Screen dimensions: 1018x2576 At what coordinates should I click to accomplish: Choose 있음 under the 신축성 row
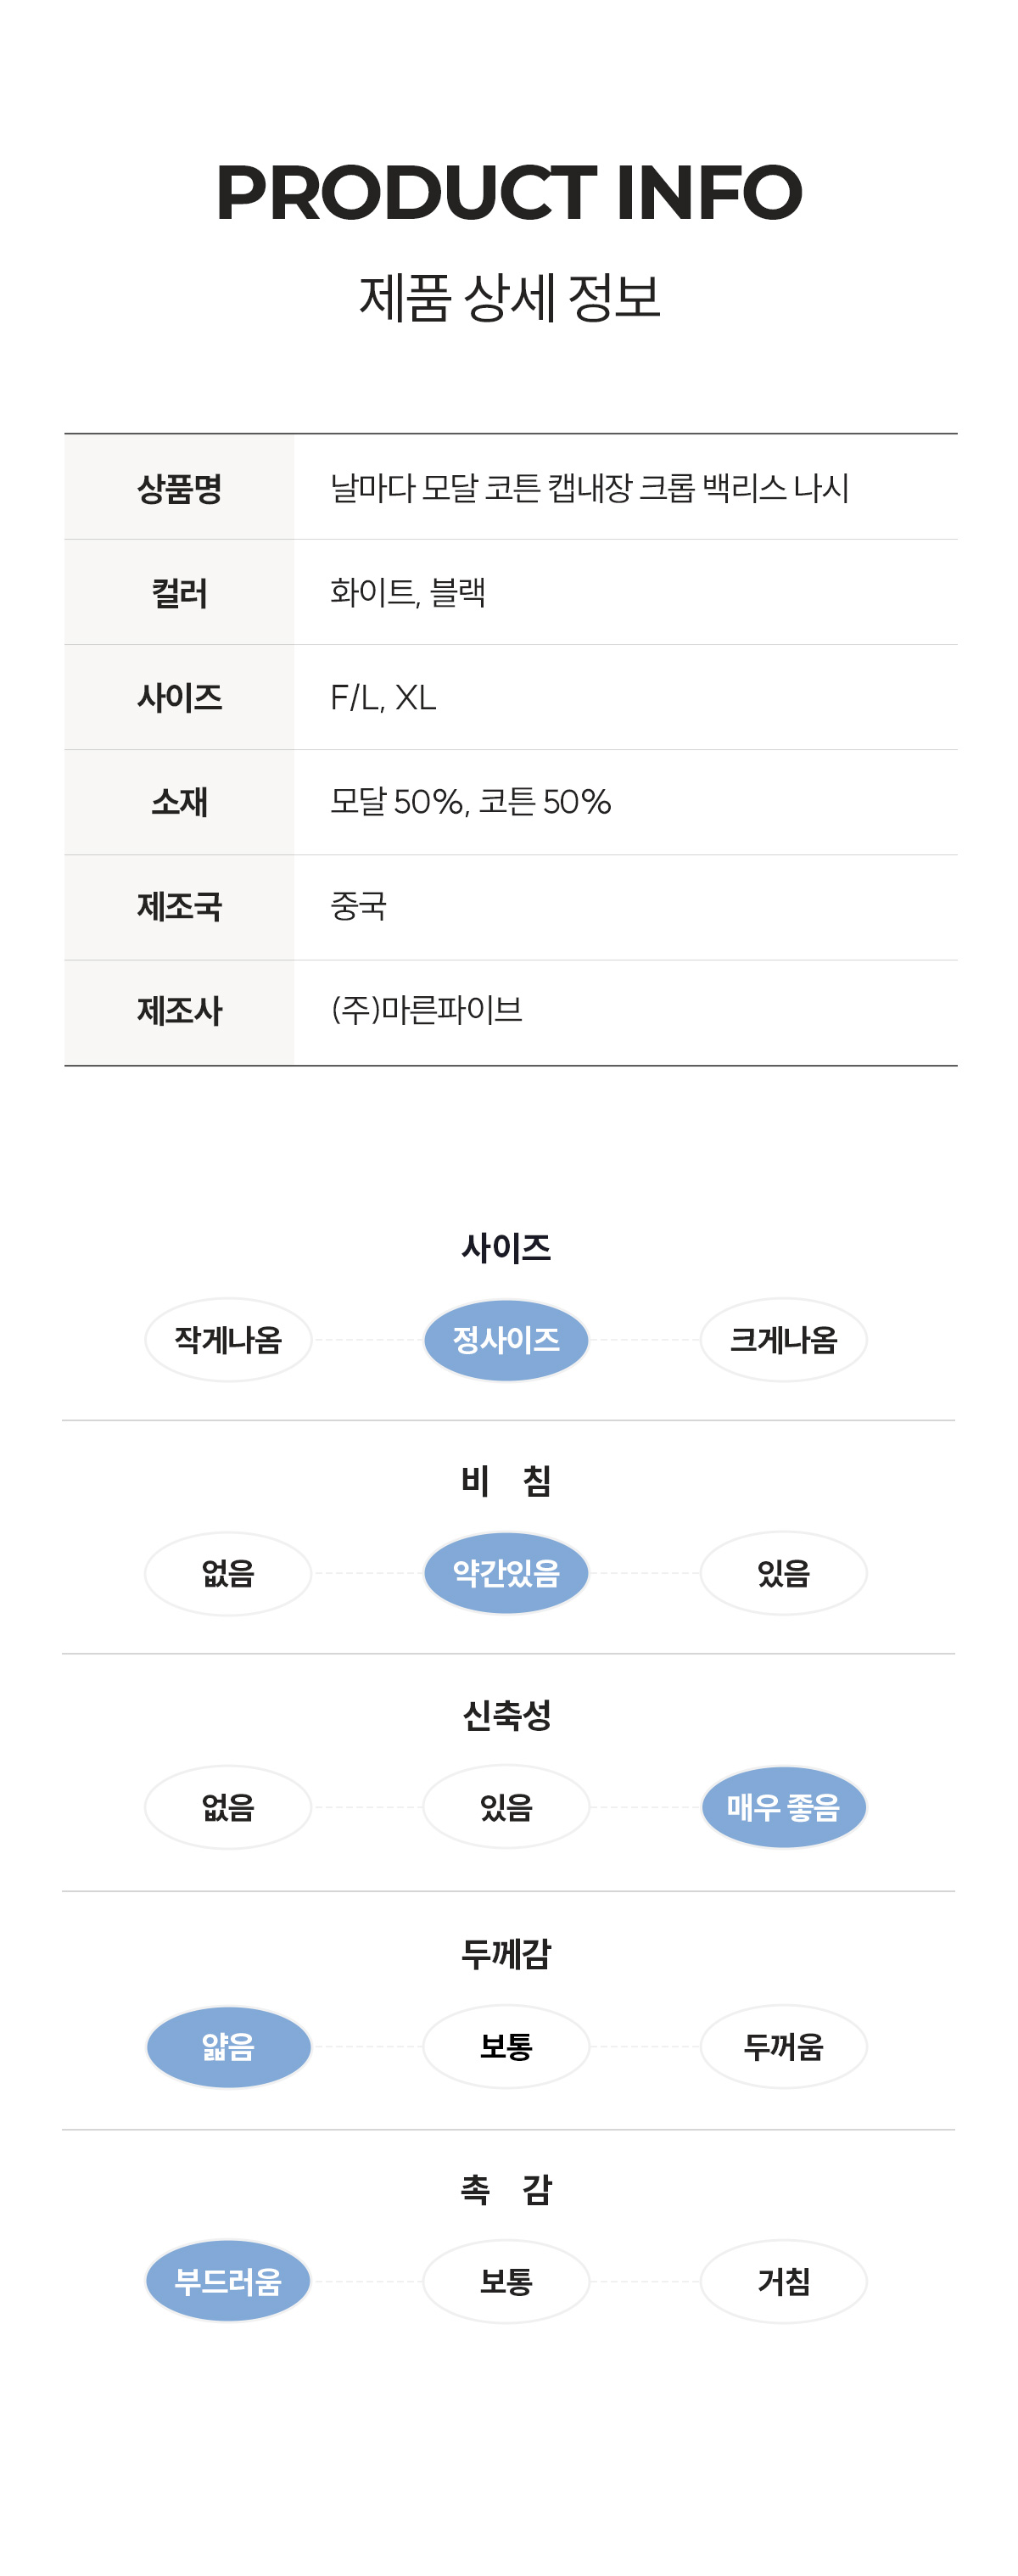pyautogui.click(x=506, y=1807)
